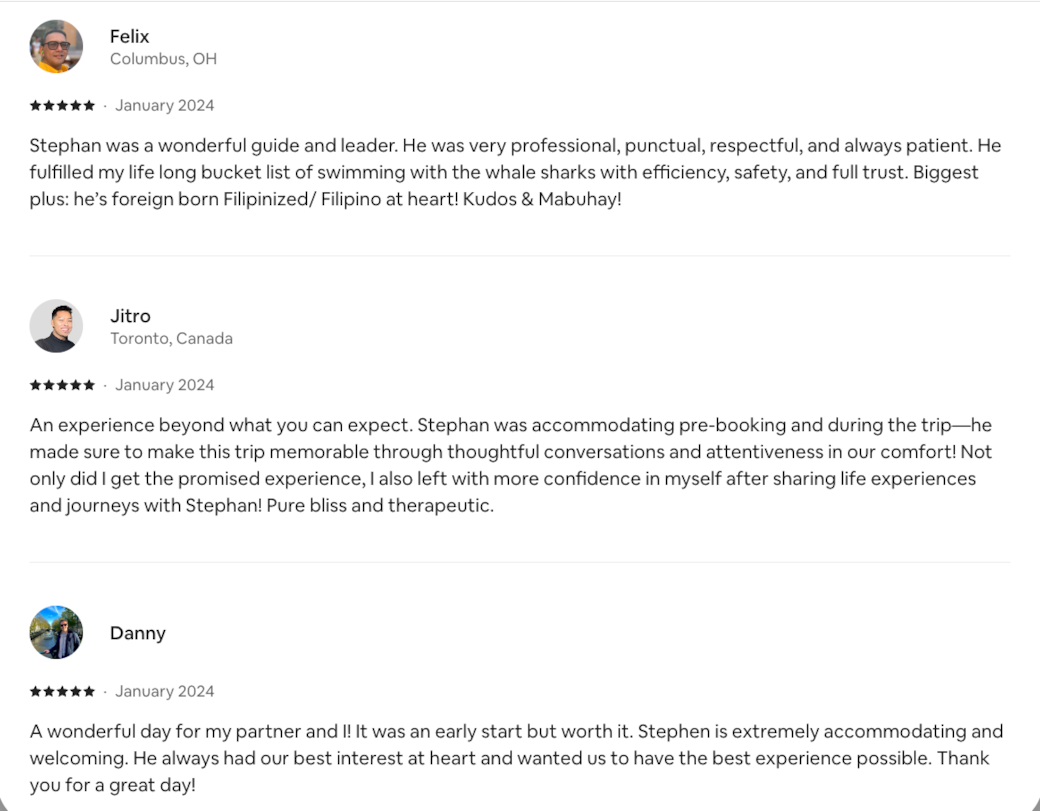Click the January 2024 date under Jitro

coord(164,385)
